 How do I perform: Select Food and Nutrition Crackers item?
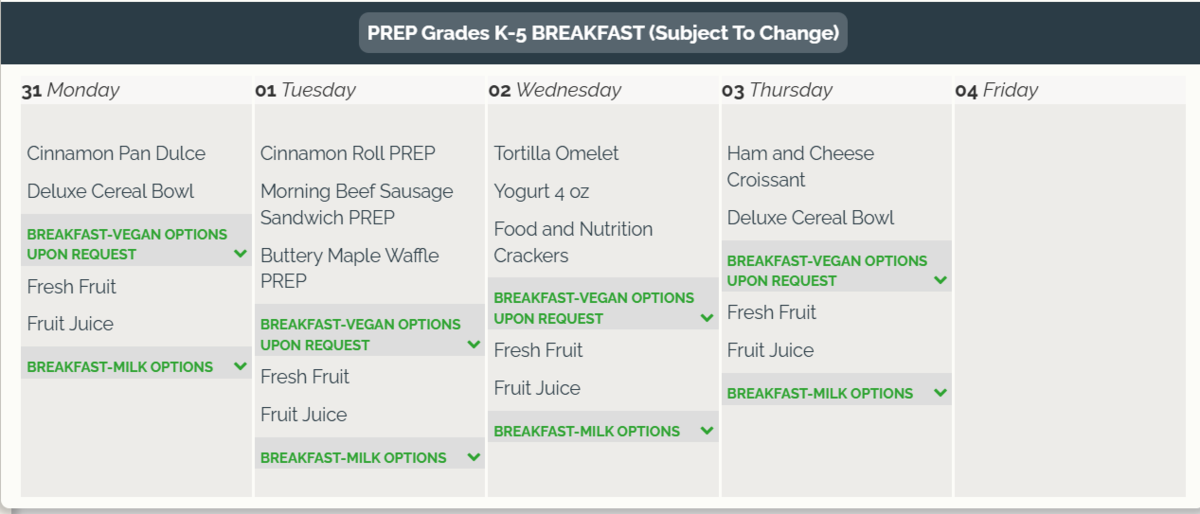[573, 242]
